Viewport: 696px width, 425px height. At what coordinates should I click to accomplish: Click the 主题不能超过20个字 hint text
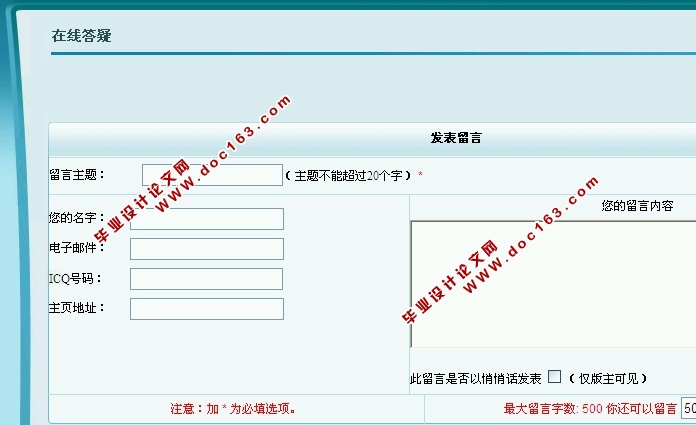click(x=348, y=176)
